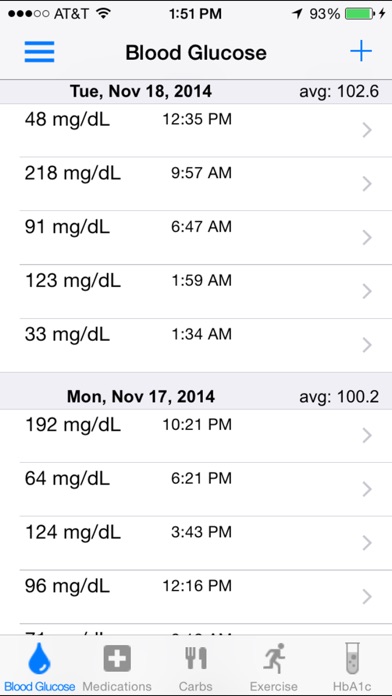Image resolution: width=392 pixels, height=696 pixels.
Task: Select the Blood Glucose droplet icon
Action: coord(40,658)
